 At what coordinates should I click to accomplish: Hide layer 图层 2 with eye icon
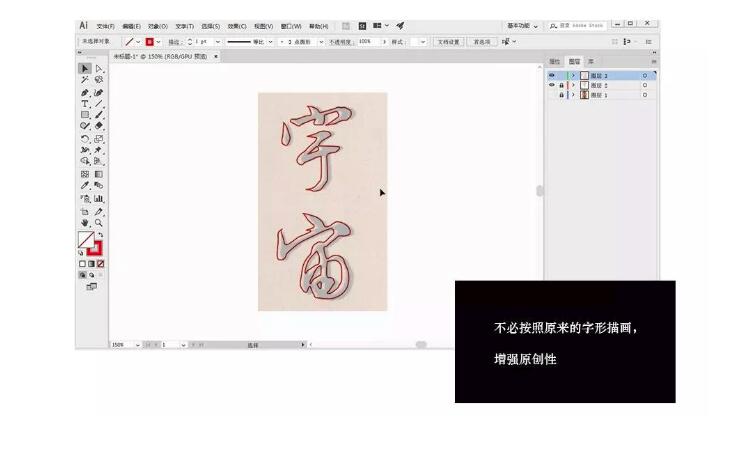pyautogui.click(x=551, y=85)
